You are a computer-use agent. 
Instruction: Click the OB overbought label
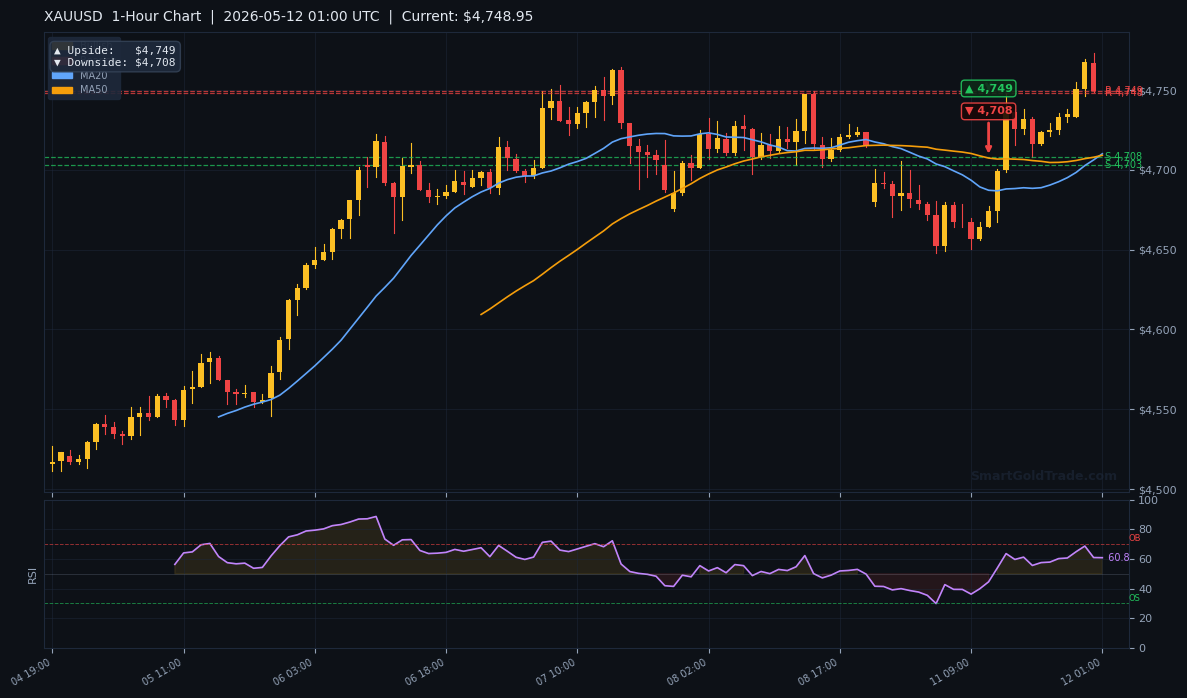[x=1134, y=538]
